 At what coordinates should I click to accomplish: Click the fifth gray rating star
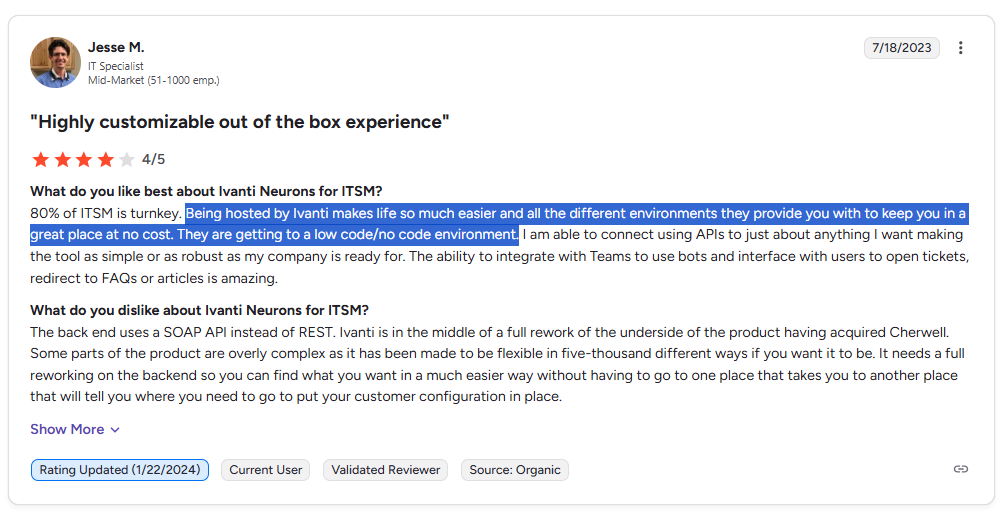(127, 159)
